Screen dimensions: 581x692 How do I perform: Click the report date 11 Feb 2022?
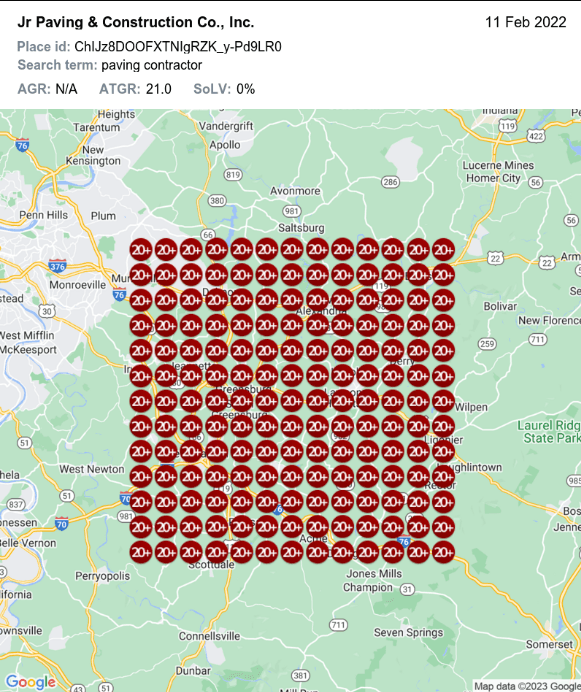(526, 22)
